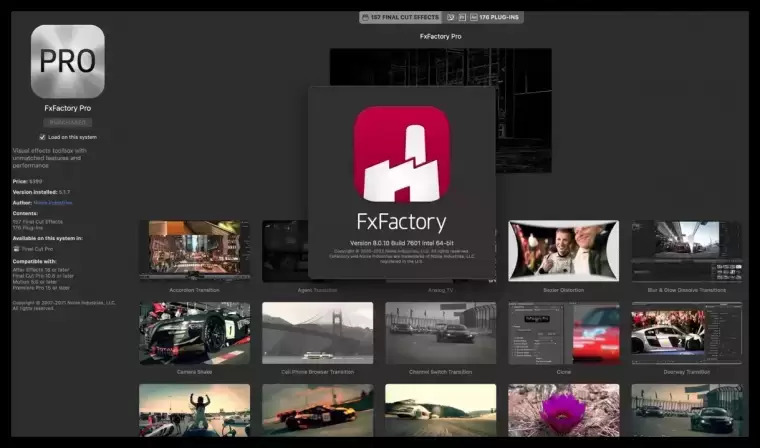Click the Camera Shake label
The height and width of the screenshot is (448, 760).
click(x=194, y=372)
